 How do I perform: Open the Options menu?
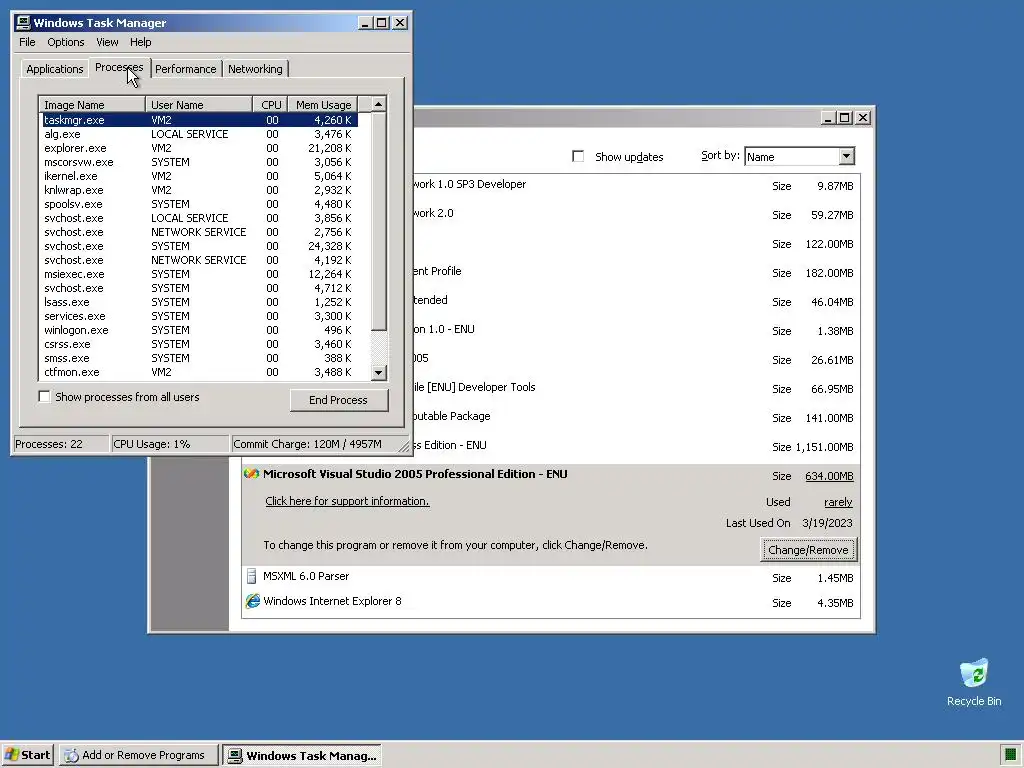66,42
